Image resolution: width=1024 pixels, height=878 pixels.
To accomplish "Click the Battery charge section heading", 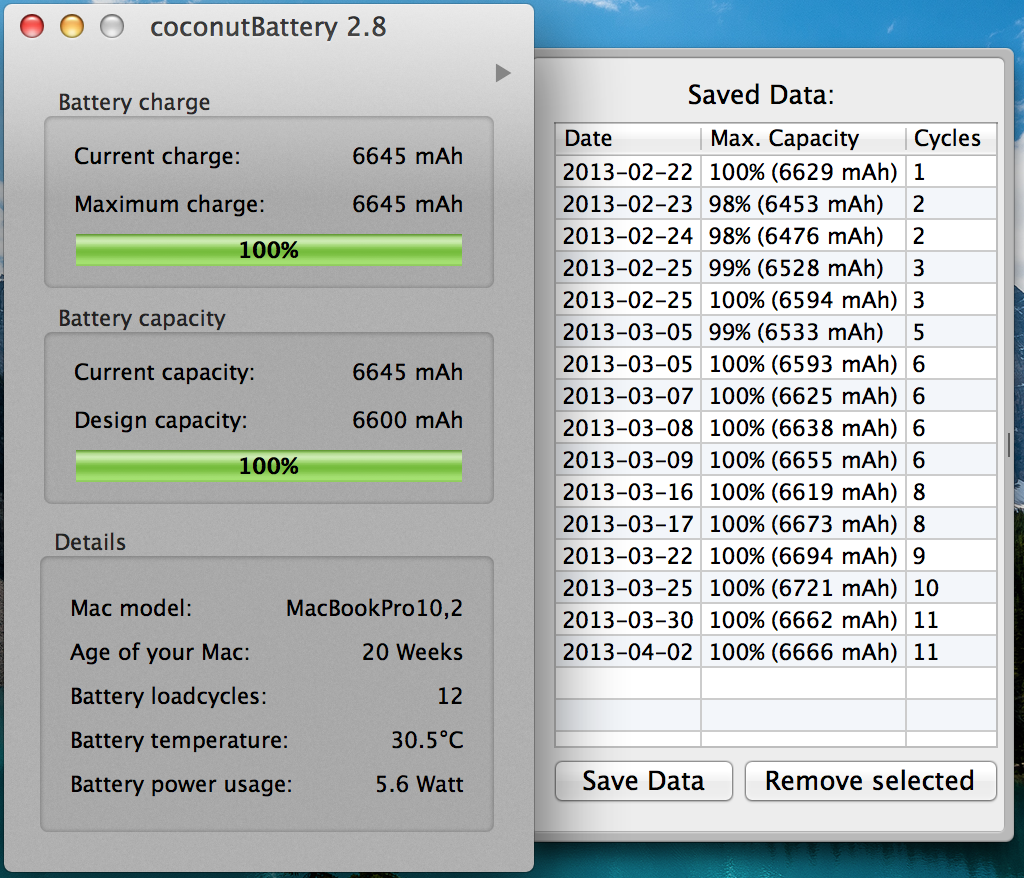I will pos(134,103).
